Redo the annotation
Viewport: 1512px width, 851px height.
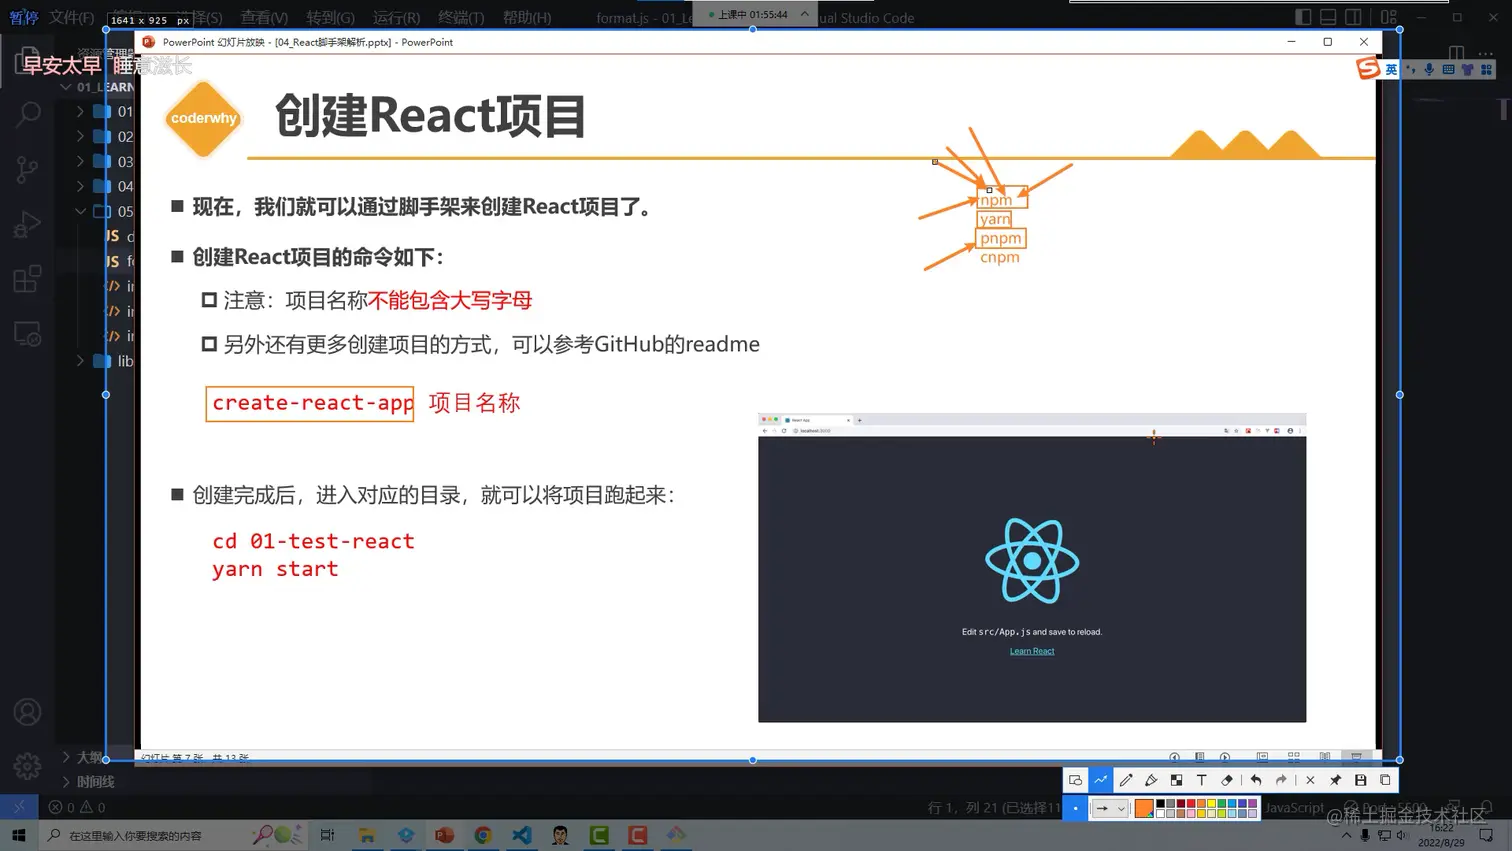(x=1281, y=780)
